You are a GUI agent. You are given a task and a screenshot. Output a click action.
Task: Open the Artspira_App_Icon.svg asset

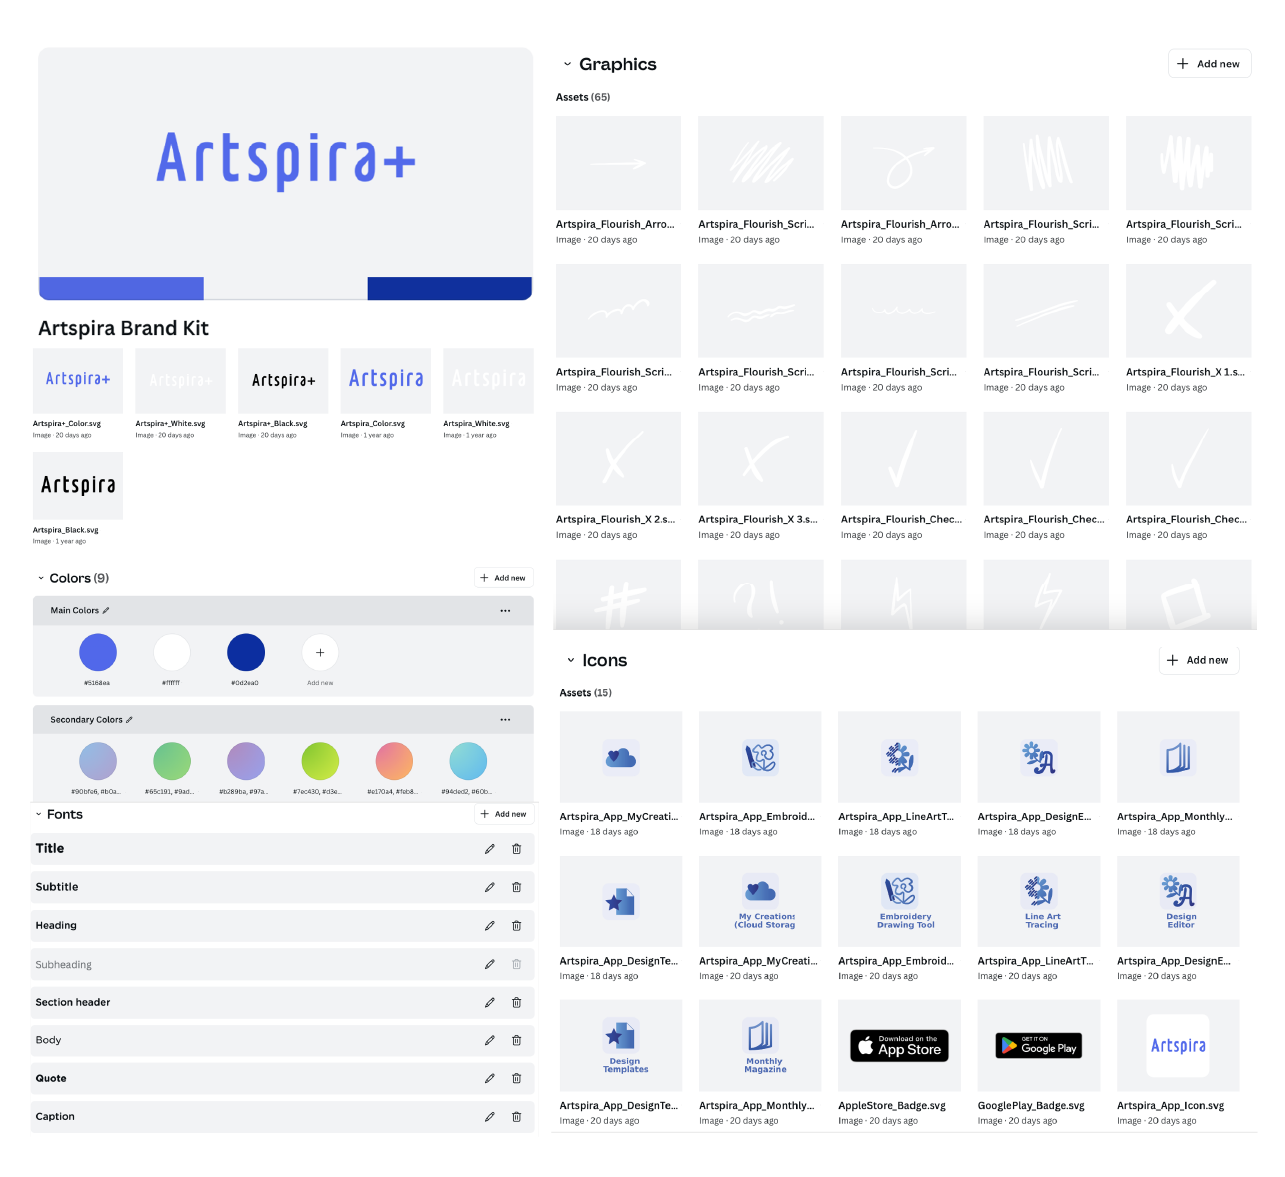pos(1178,1046)
